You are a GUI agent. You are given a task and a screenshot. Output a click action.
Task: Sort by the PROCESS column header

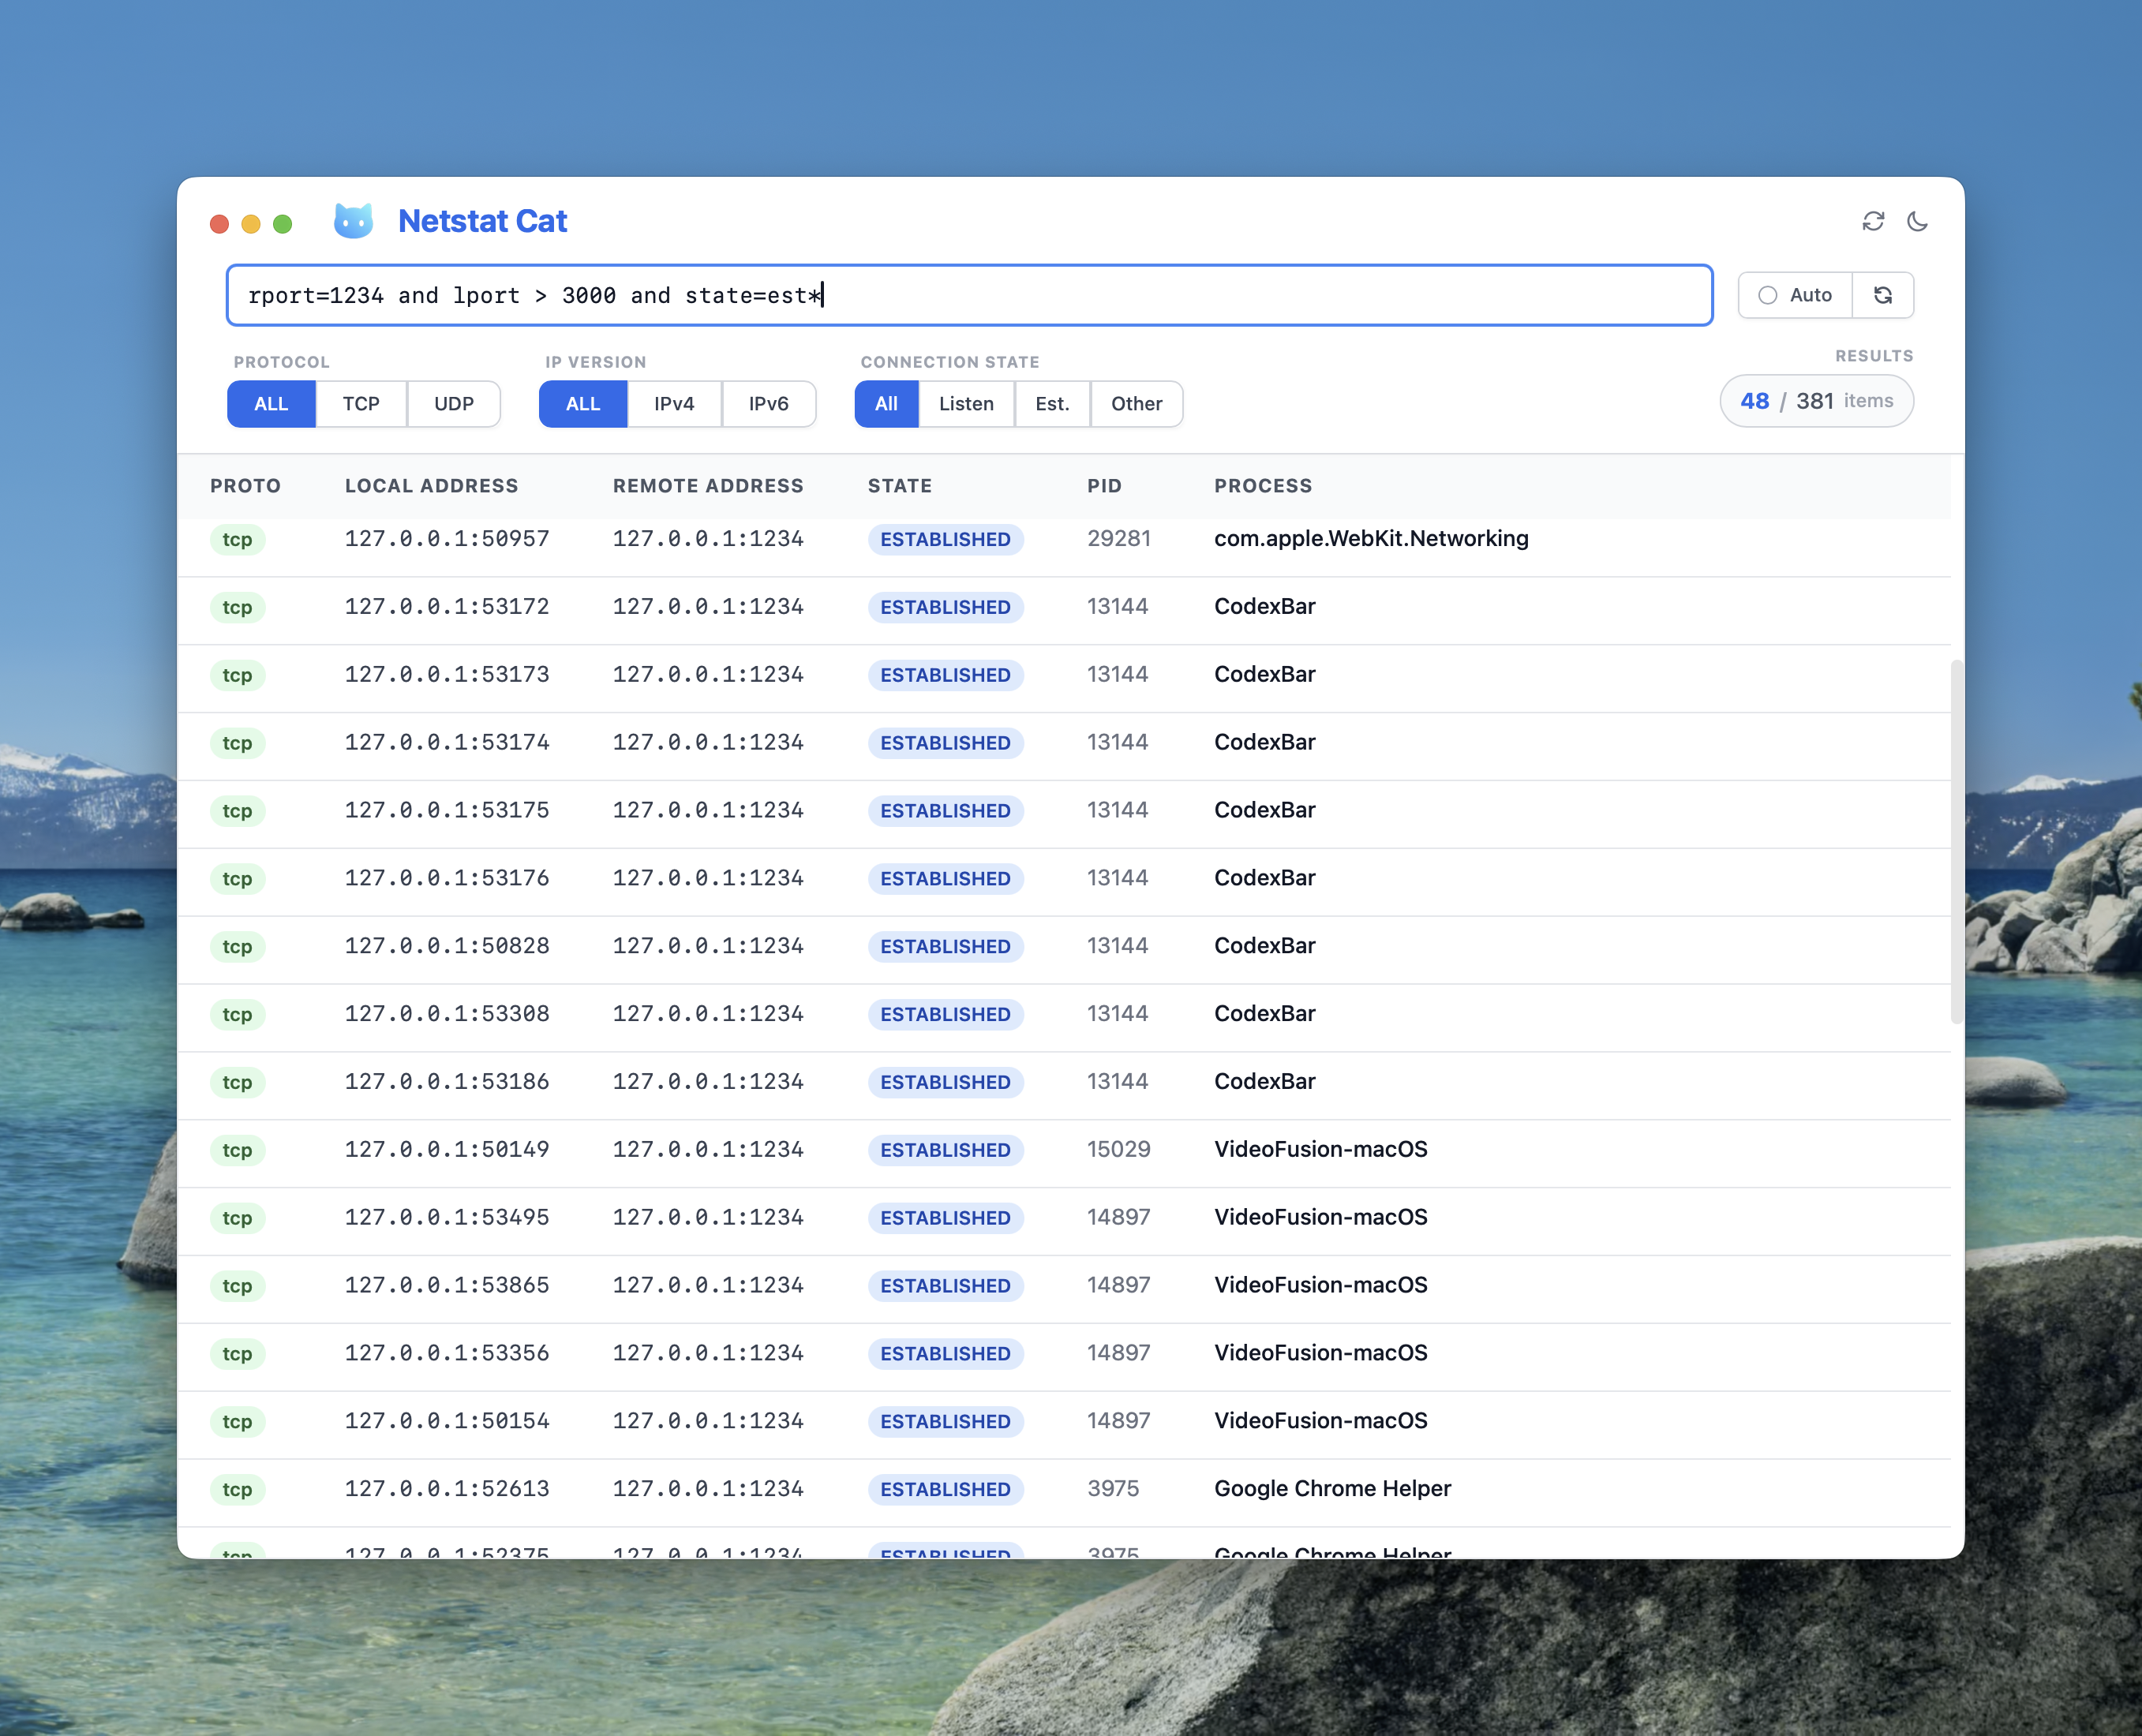point(1262,486)
